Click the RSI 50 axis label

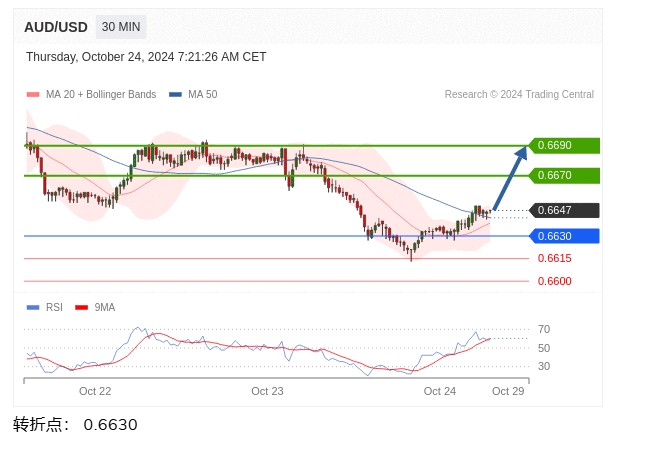click(544, 348)
